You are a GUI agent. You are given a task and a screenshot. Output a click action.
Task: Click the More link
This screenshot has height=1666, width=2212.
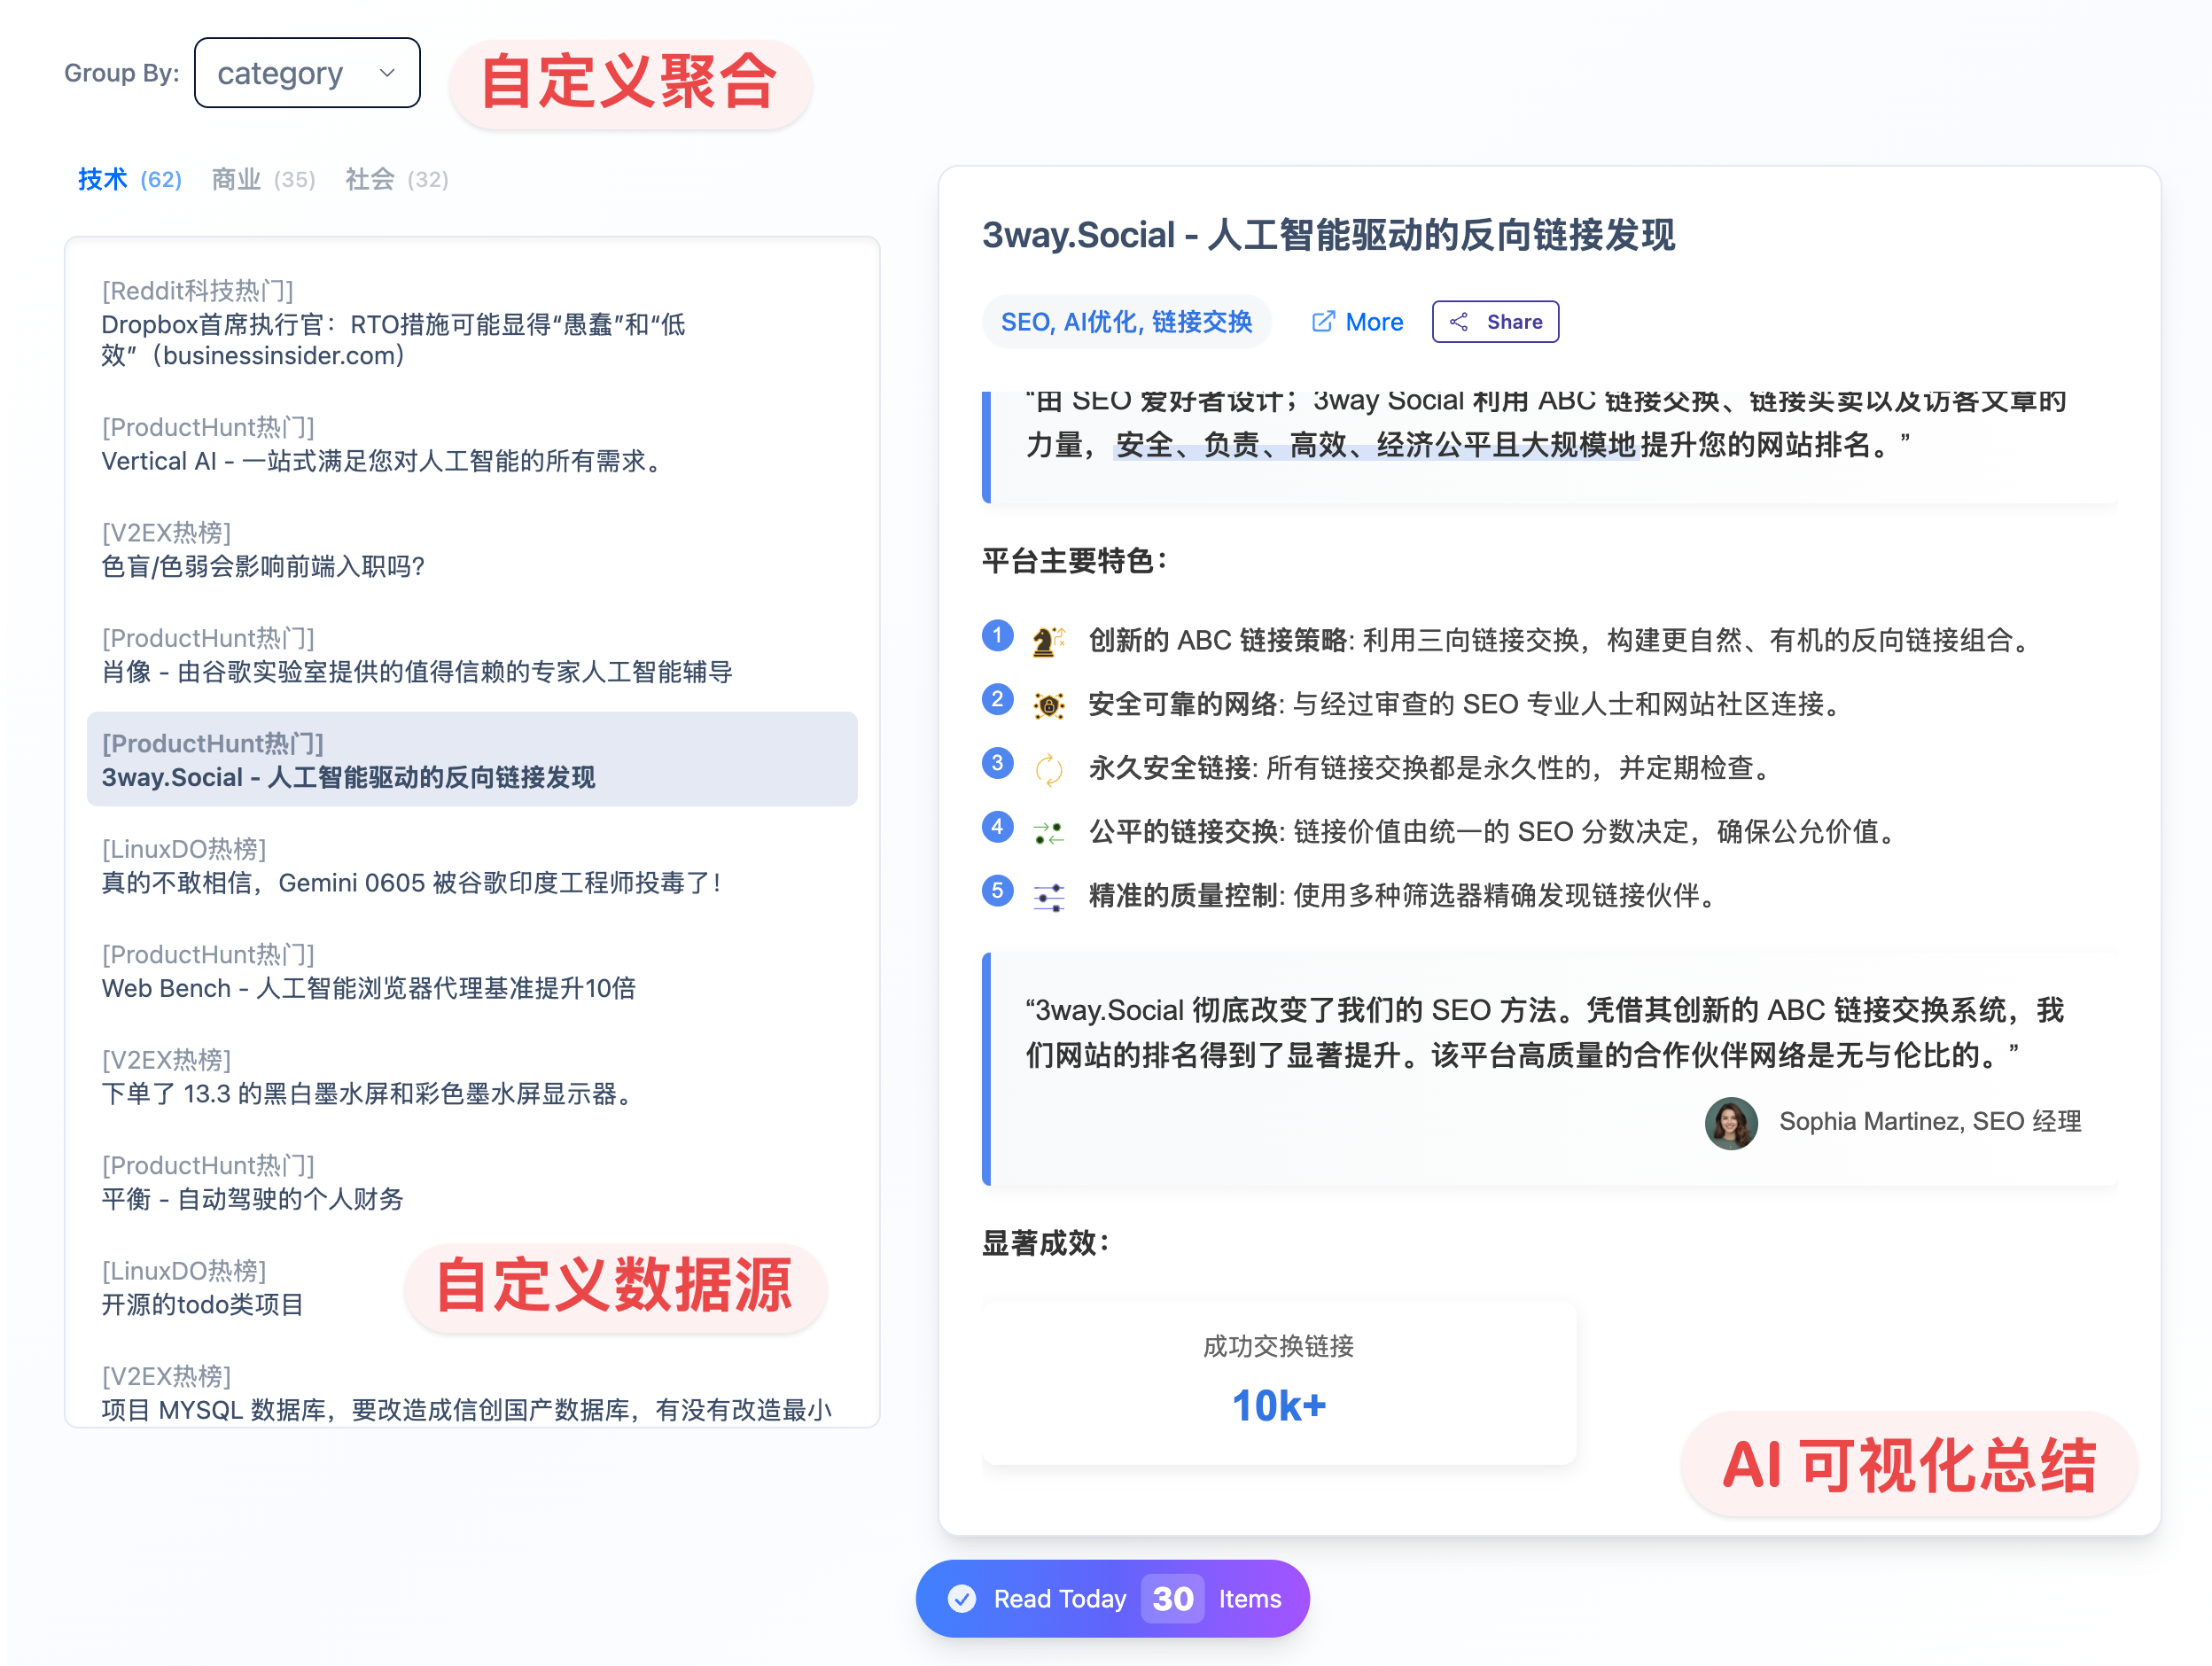pos(1373,322)
